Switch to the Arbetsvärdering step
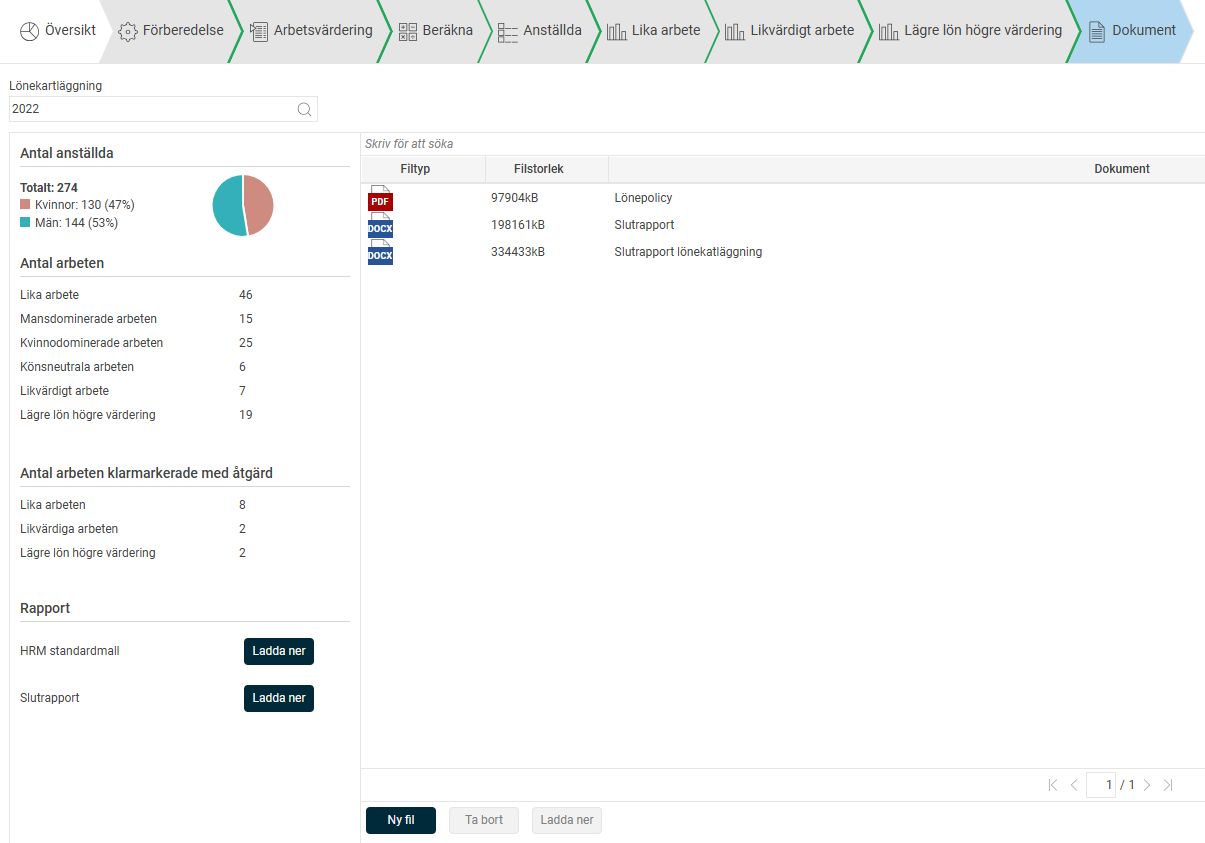 pos(311,31)
